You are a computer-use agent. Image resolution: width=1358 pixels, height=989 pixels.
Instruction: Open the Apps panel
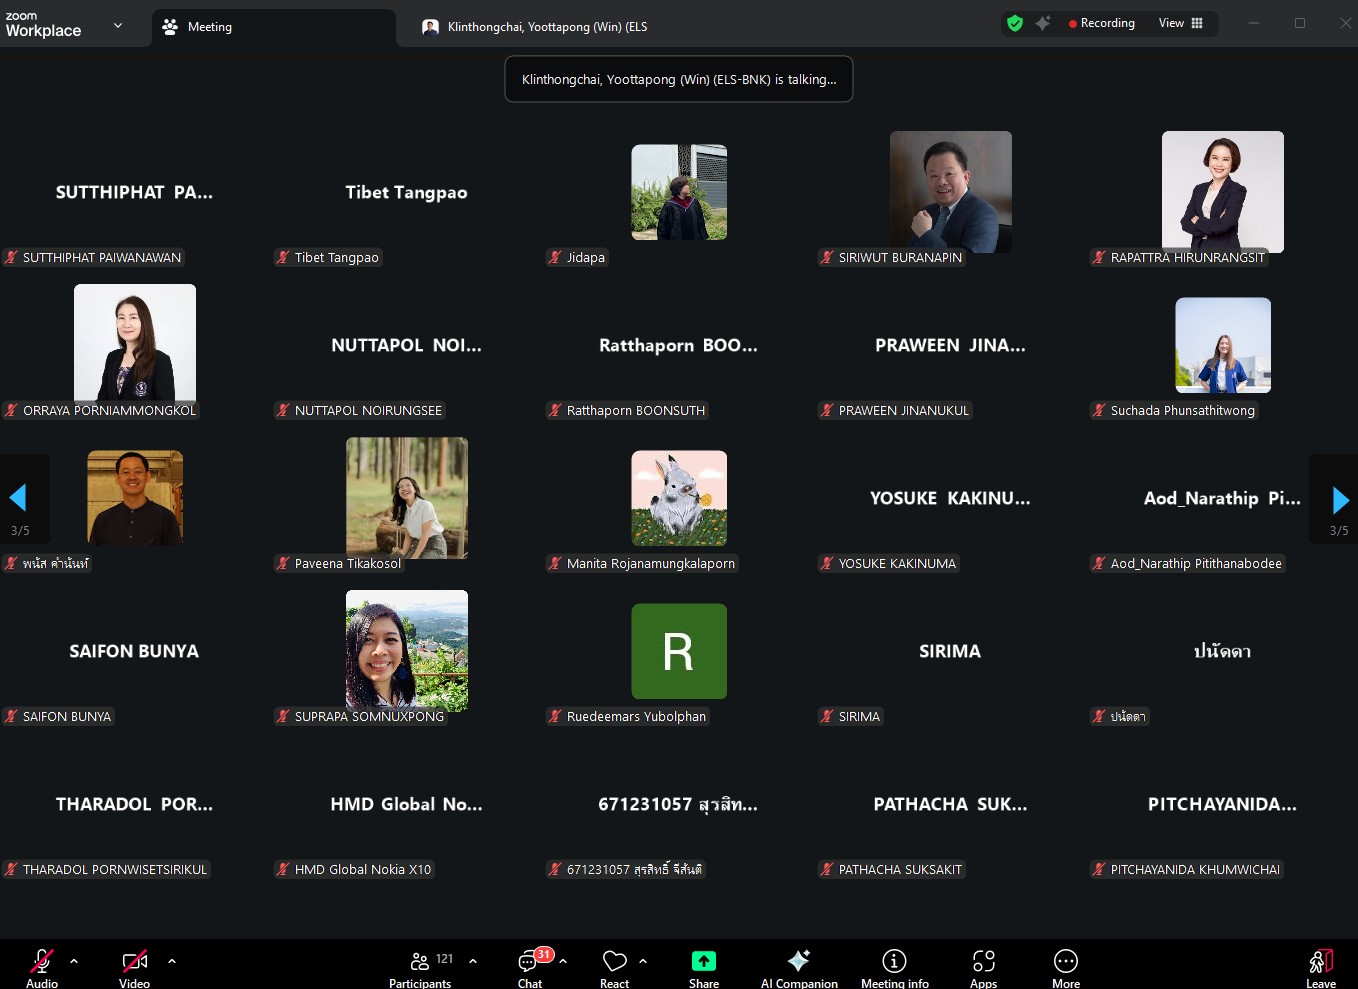(x=983, y=966)
